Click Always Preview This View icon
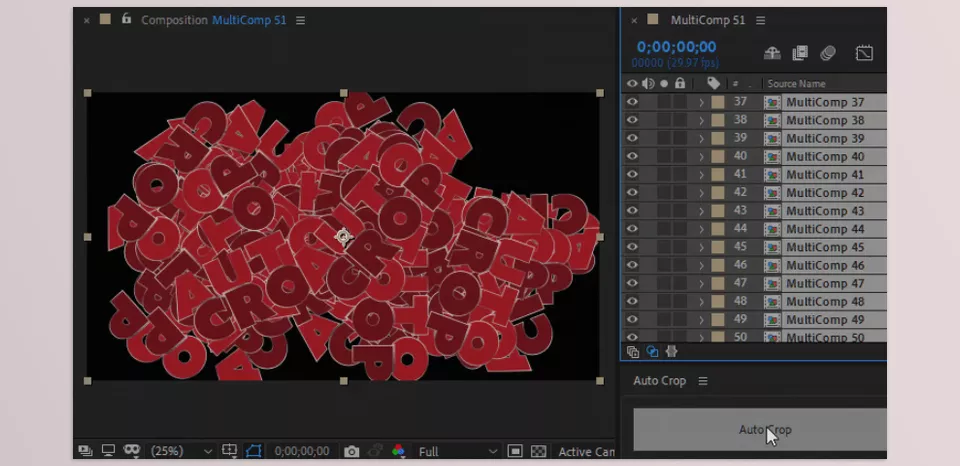Viewport: 960px width, 466px height. [x=86, y=451]
